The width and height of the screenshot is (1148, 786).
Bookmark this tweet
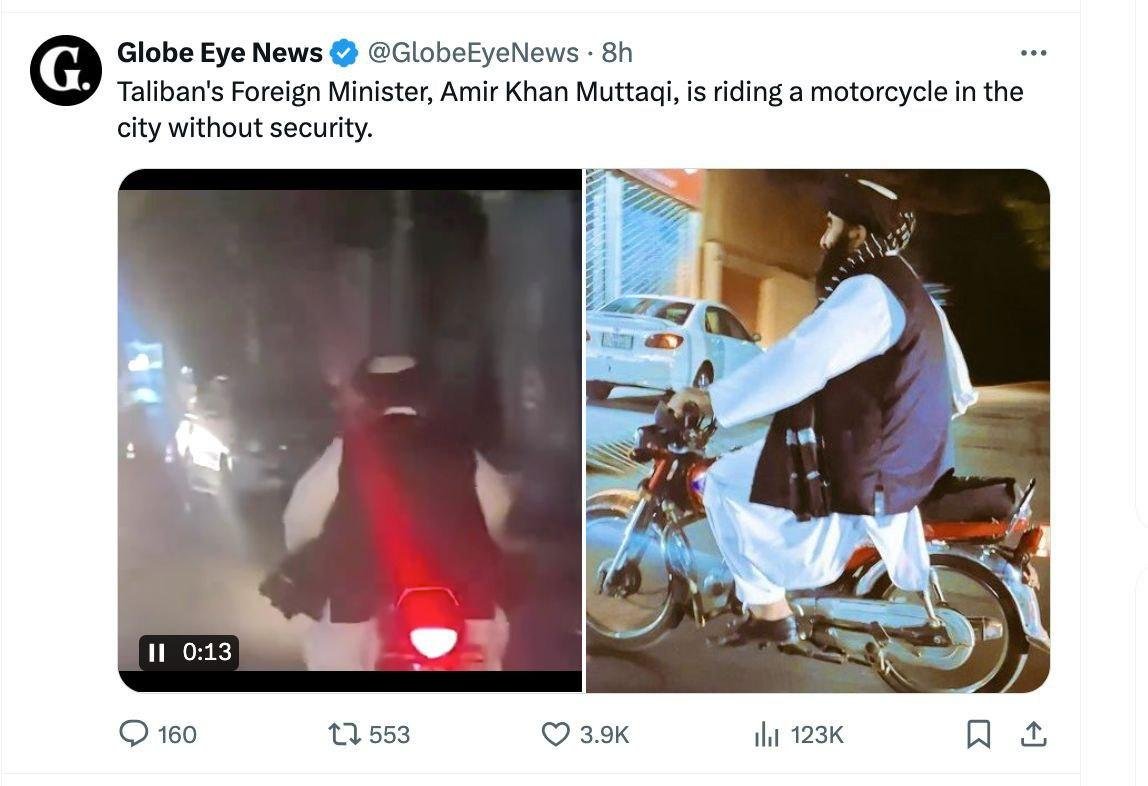coord(979,735)
